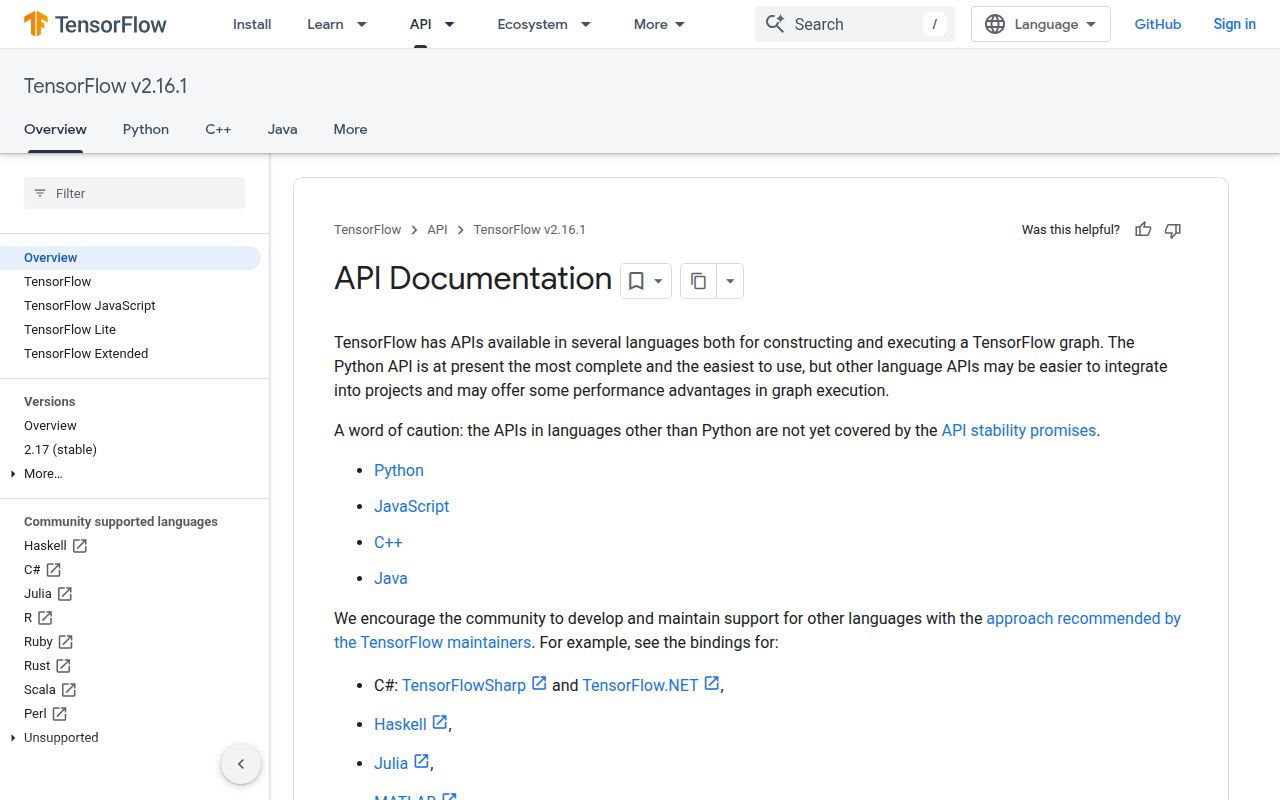1280x800 pixels.
Task: Open the bookmark dropdown arrow
Action: (x=658, y=282)
